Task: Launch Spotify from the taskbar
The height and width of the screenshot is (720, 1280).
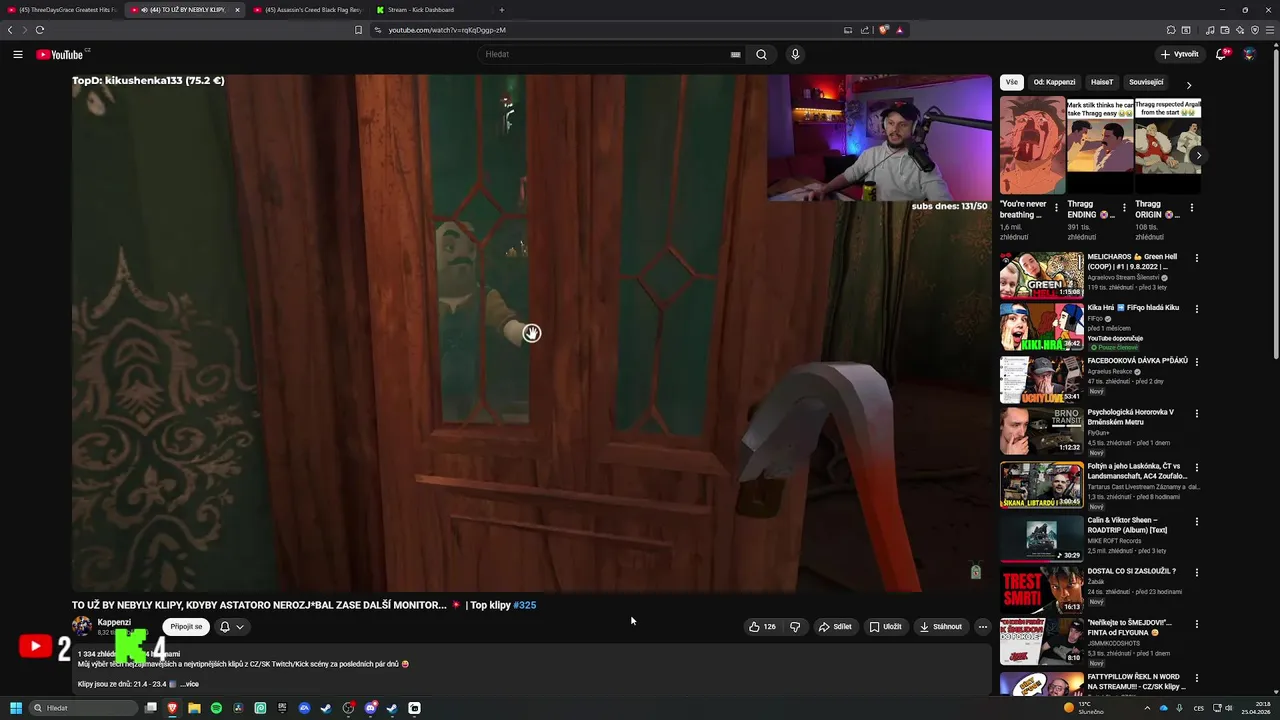Action: coord(216,708)
